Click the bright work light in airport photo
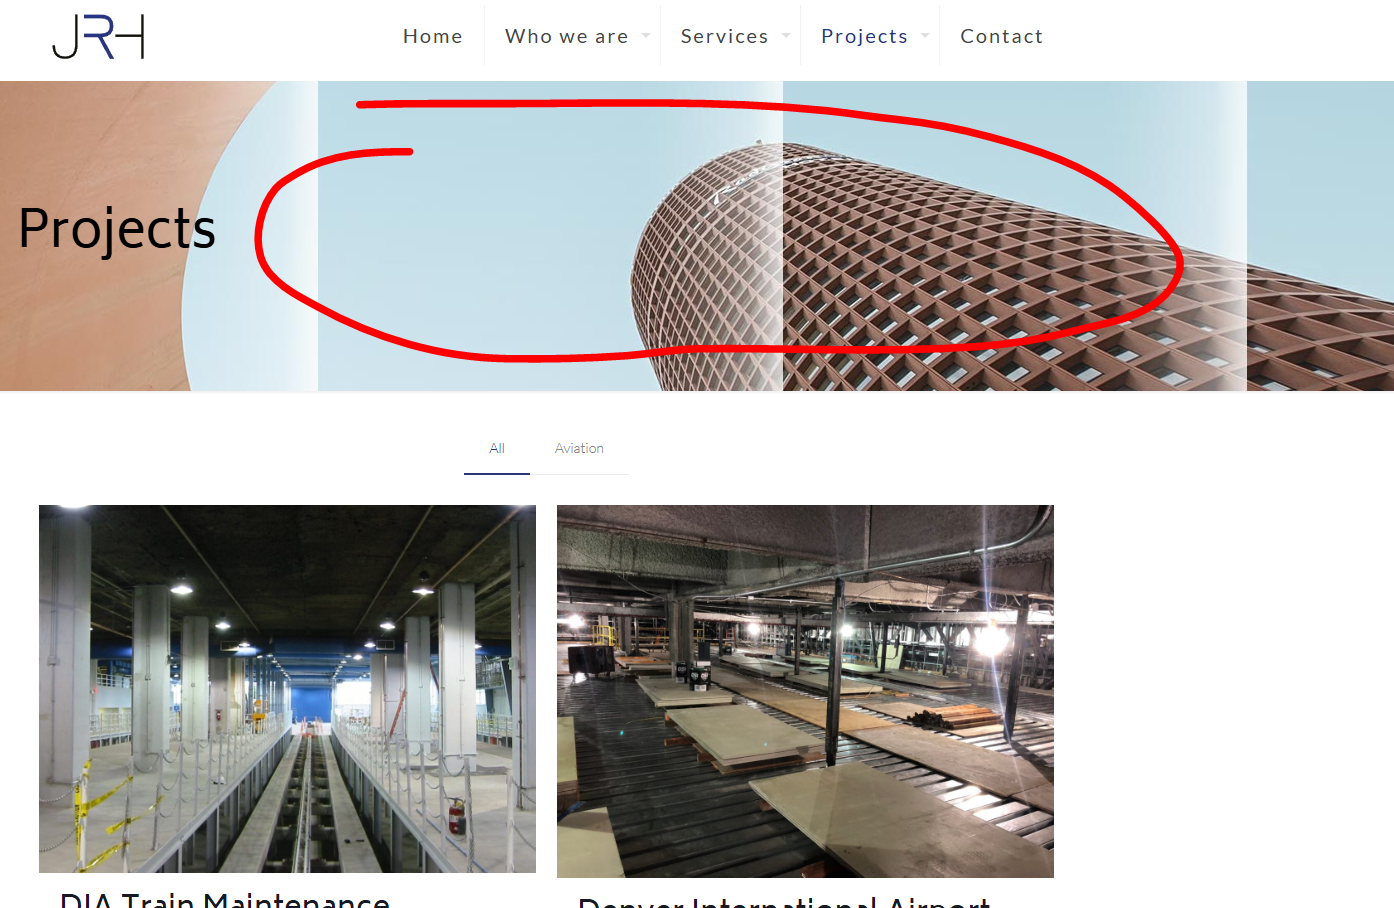Viewport: 1394px width, 908px height. (x=990, y=640)
